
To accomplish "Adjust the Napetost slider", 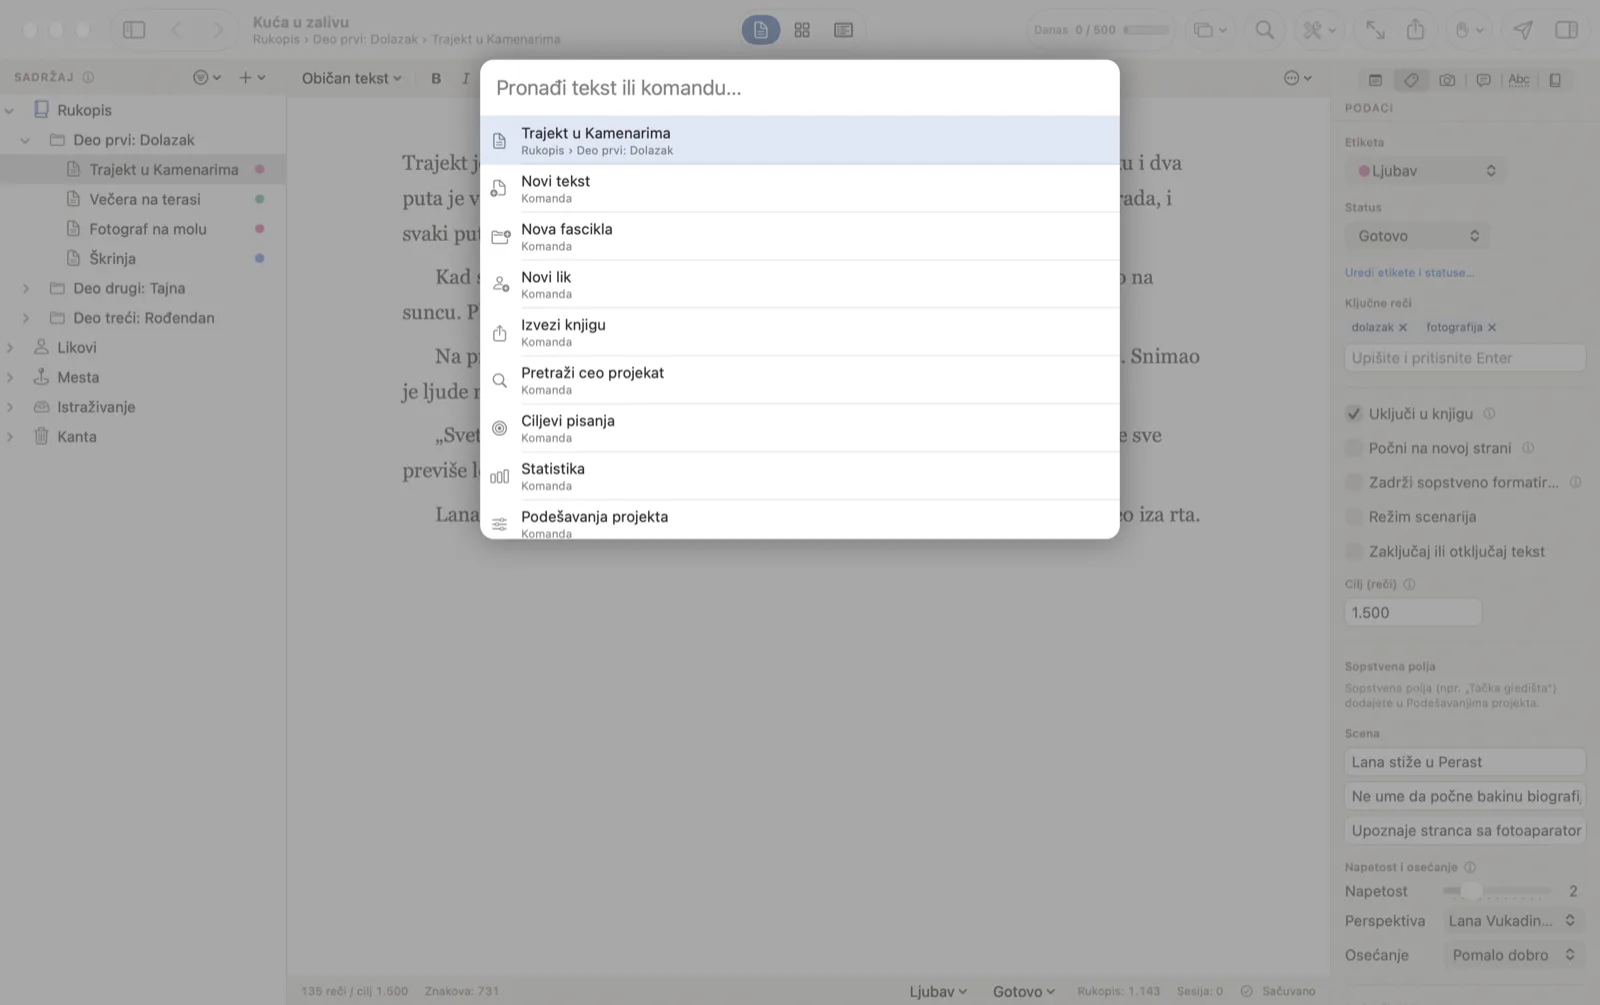I will pos(1496,891).
